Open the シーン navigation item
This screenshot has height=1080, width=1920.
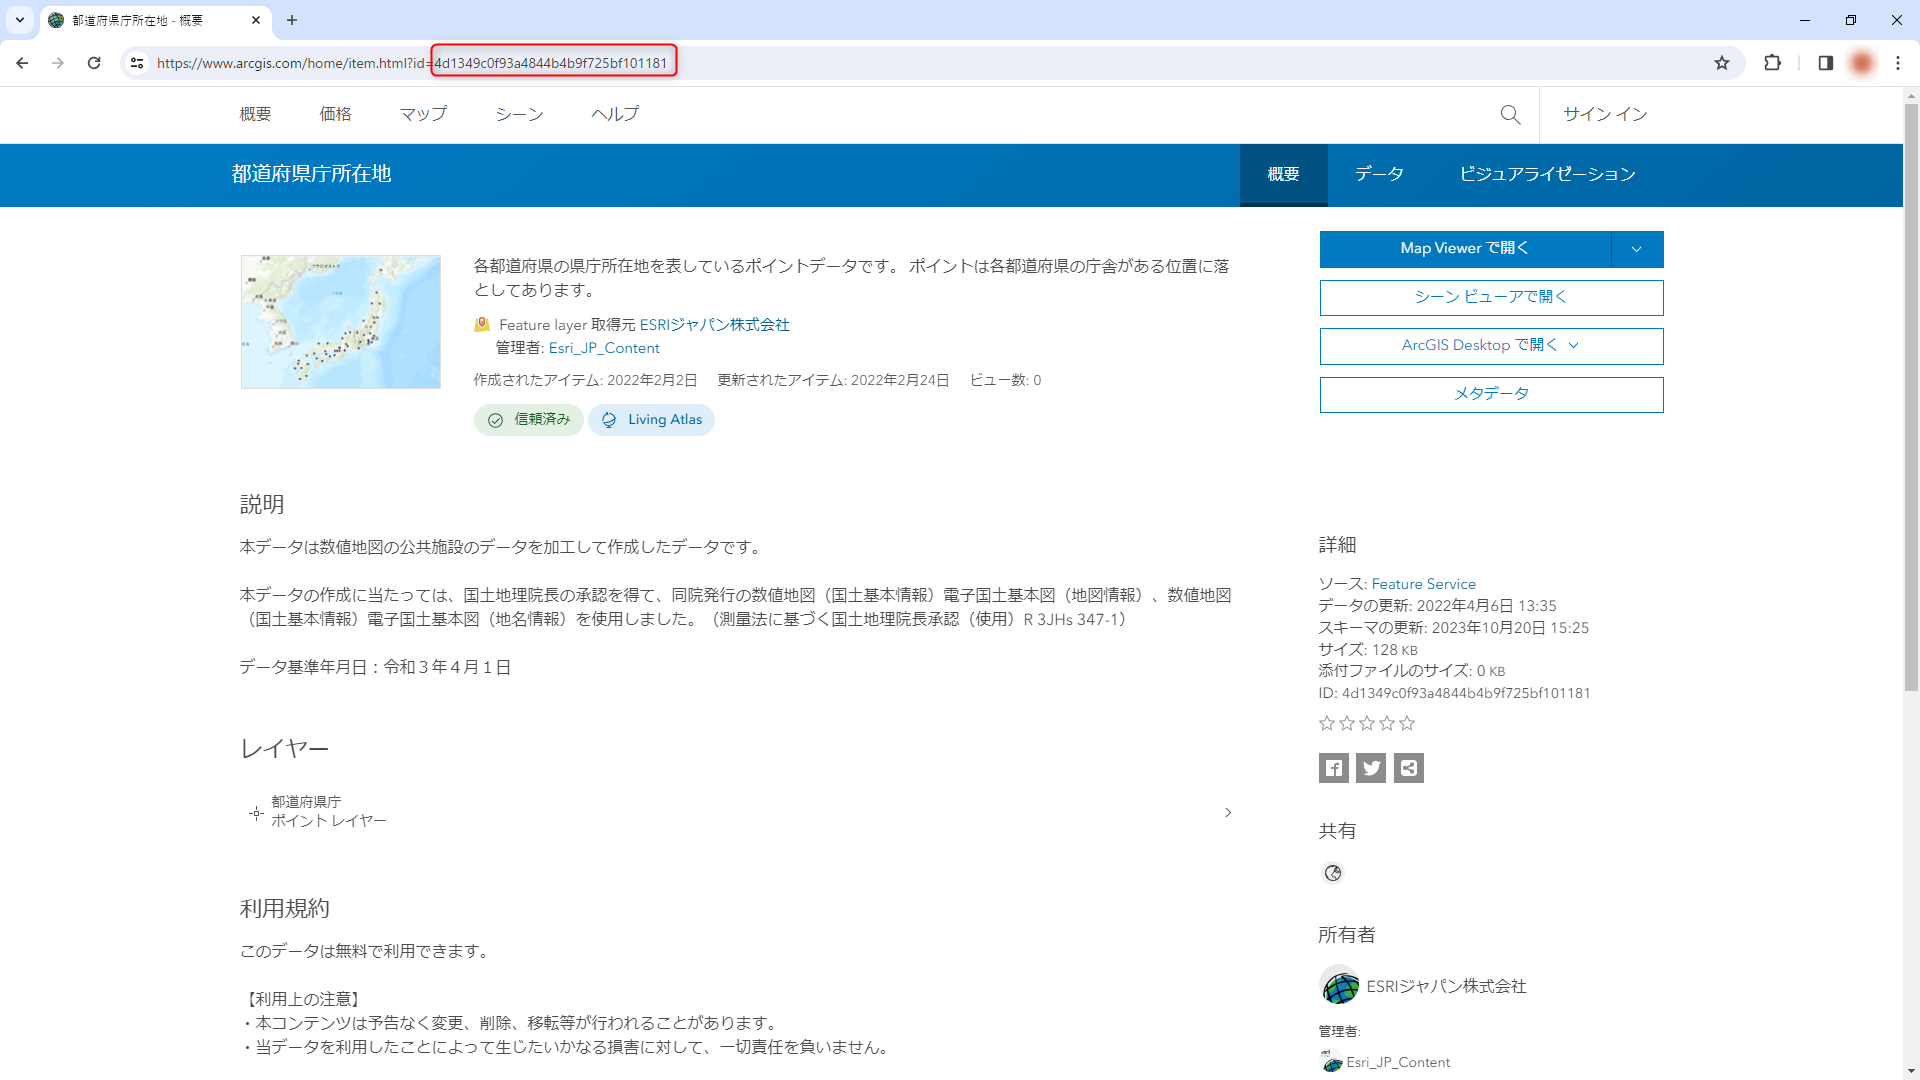(x=520, y=115)
